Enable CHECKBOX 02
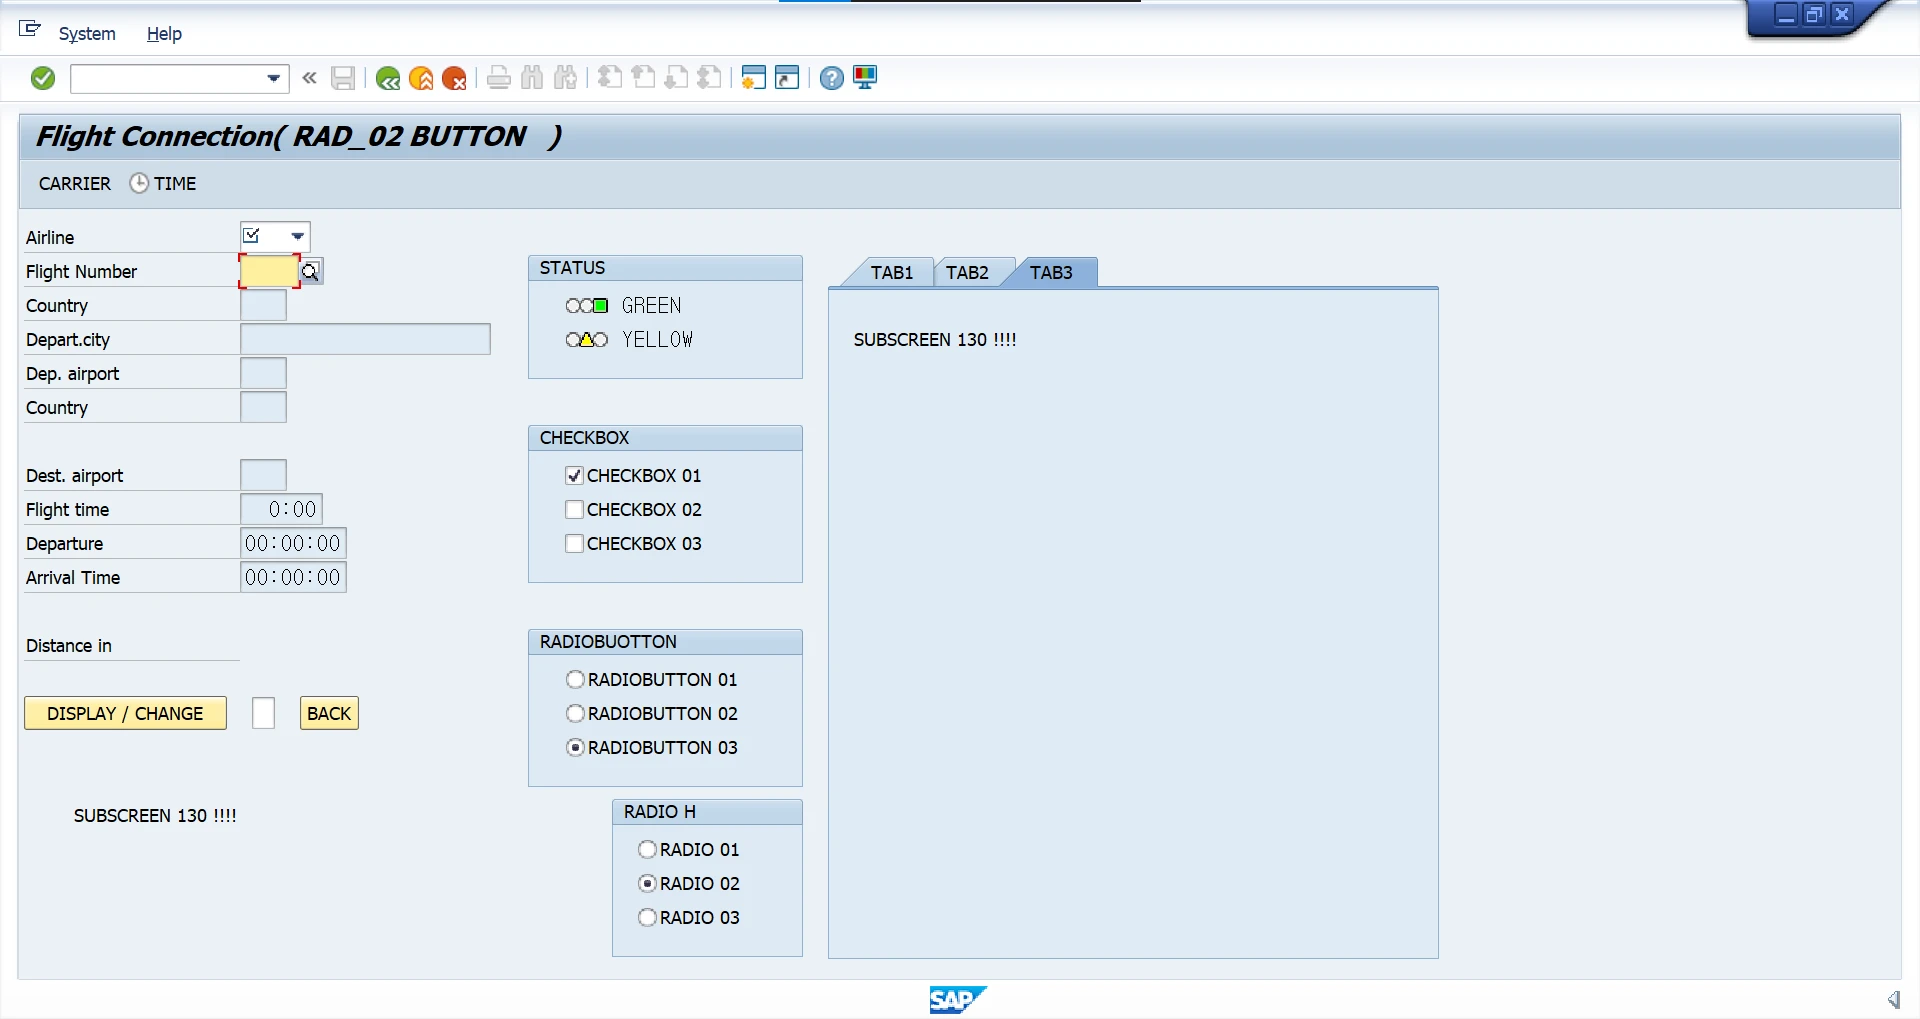This screenshot has height=1019, width=1920. coord(575,510)
